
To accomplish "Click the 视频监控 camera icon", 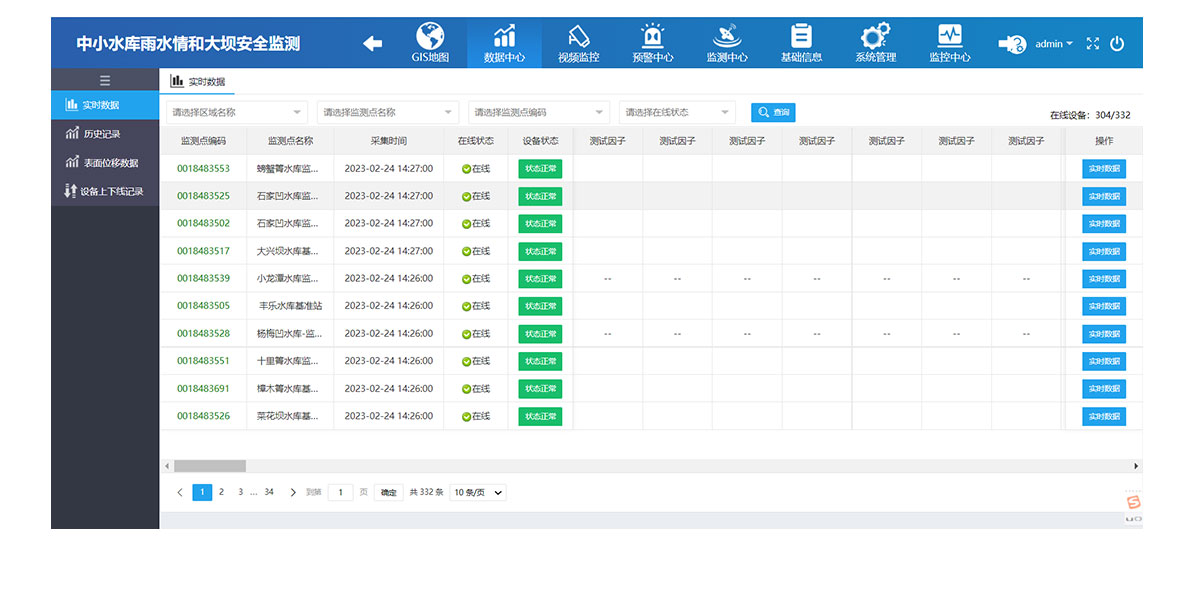I will 579,37.
